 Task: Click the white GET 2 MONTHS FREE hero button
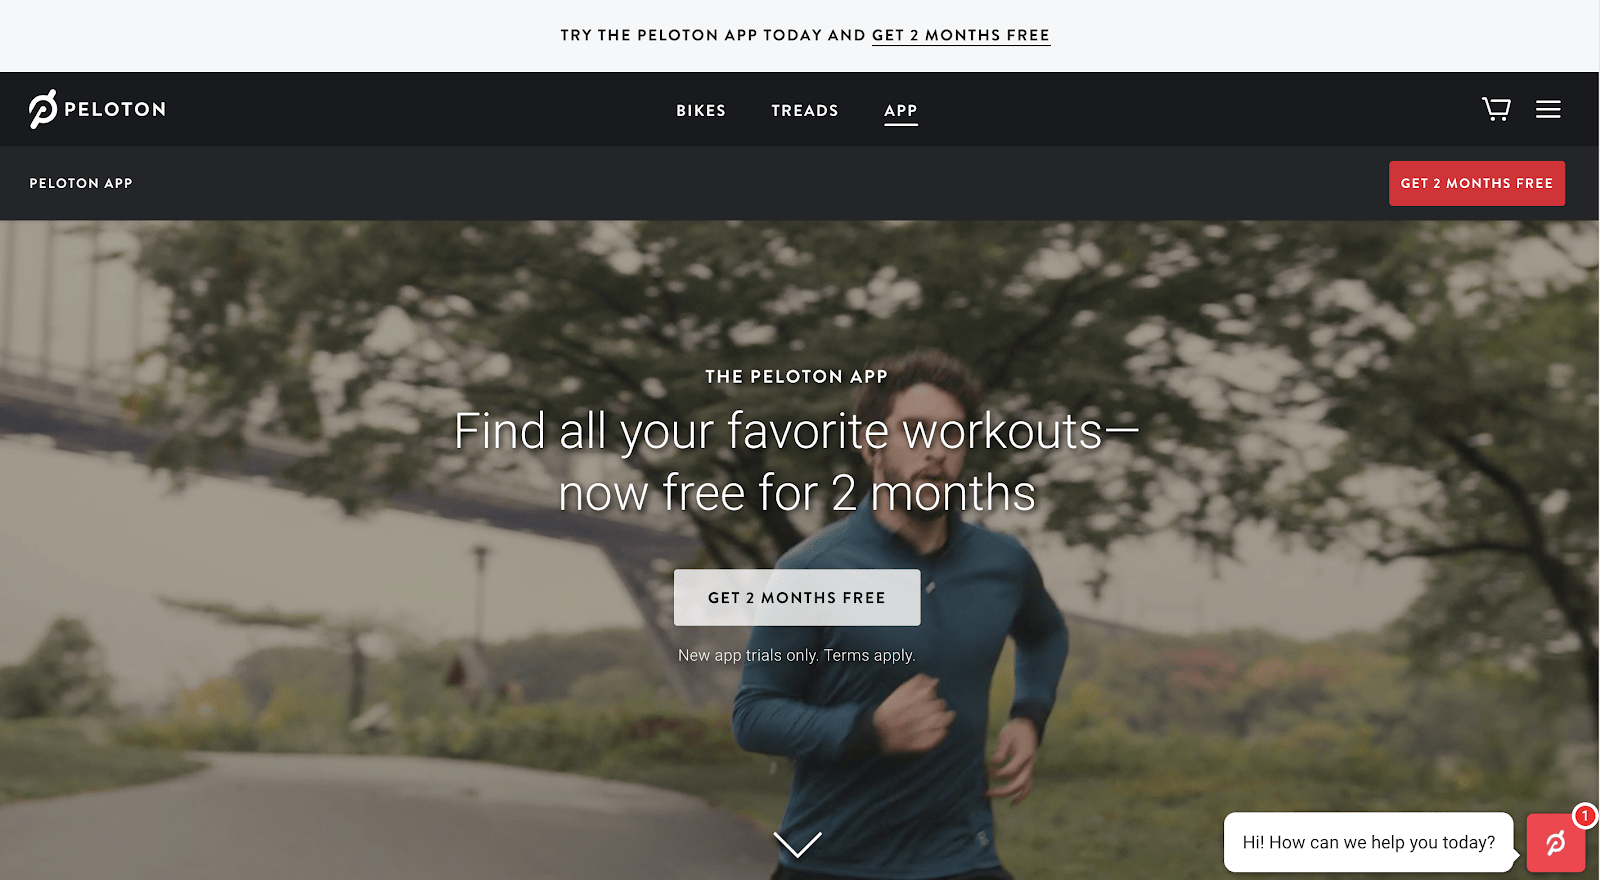[x=797, y=597]
